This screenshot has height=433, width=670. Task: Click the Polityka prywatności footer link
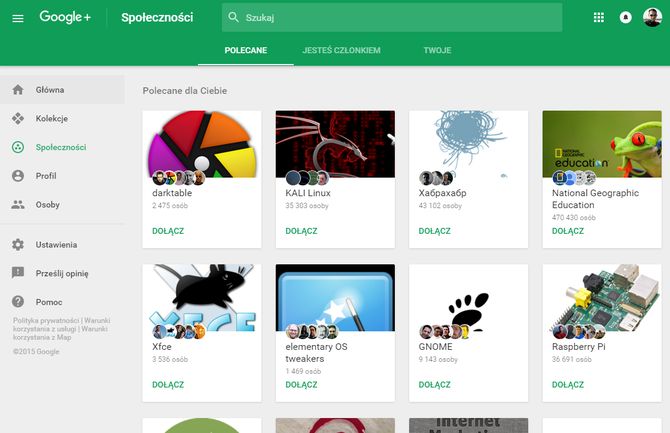pyautogui.click(x=46, y=320)
